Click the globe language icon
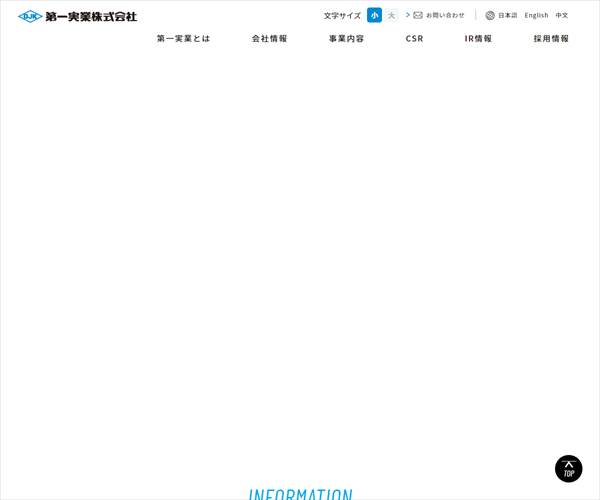This screenshot has height=500, width=600. [490, 15]
